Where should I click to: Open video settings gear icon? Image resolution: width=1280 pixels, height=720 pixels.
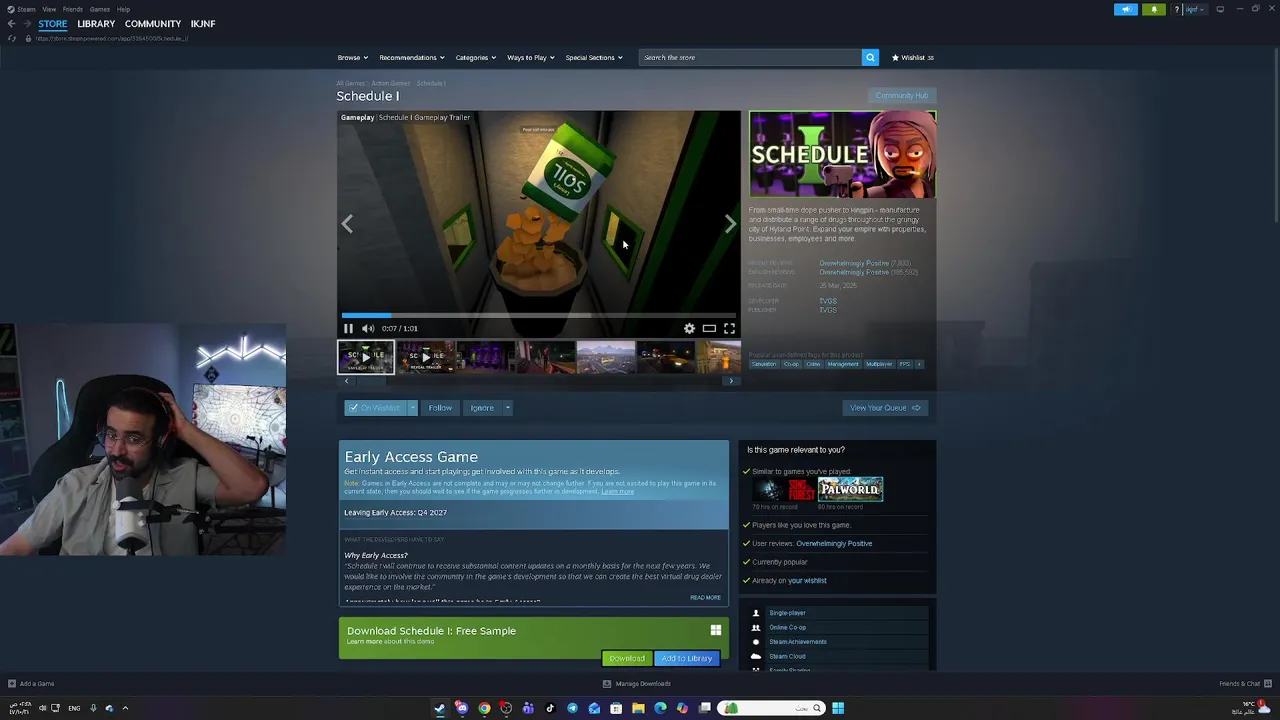(689, 328)
